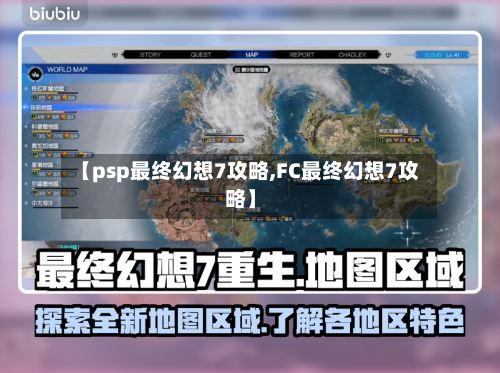
Task: Open the QUEST tab
Action: click(x=201, y=55)
